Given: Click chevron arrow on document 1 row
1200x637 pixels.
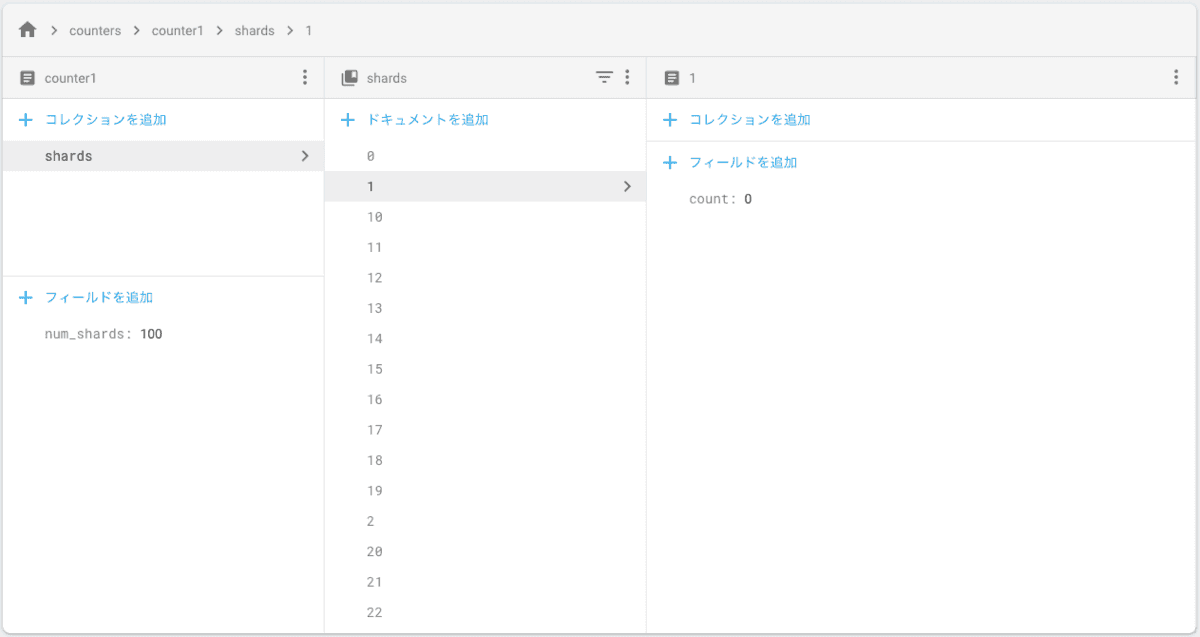Looking at the screenshot, I should click(x=627, y=186).
